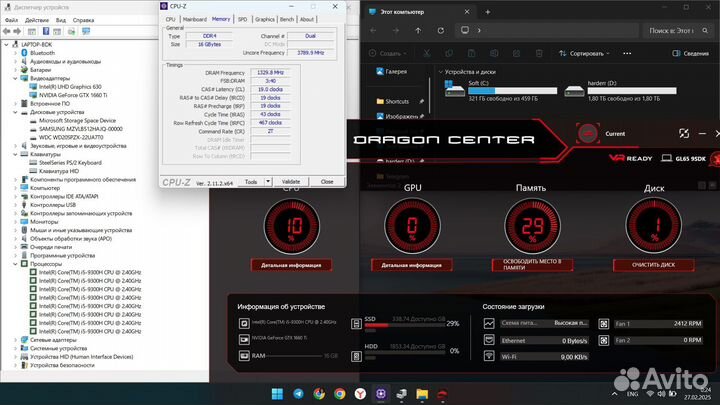Click the Explorer refresh icon
Screen dimensions: 720x405
click(x=441, y=30)
